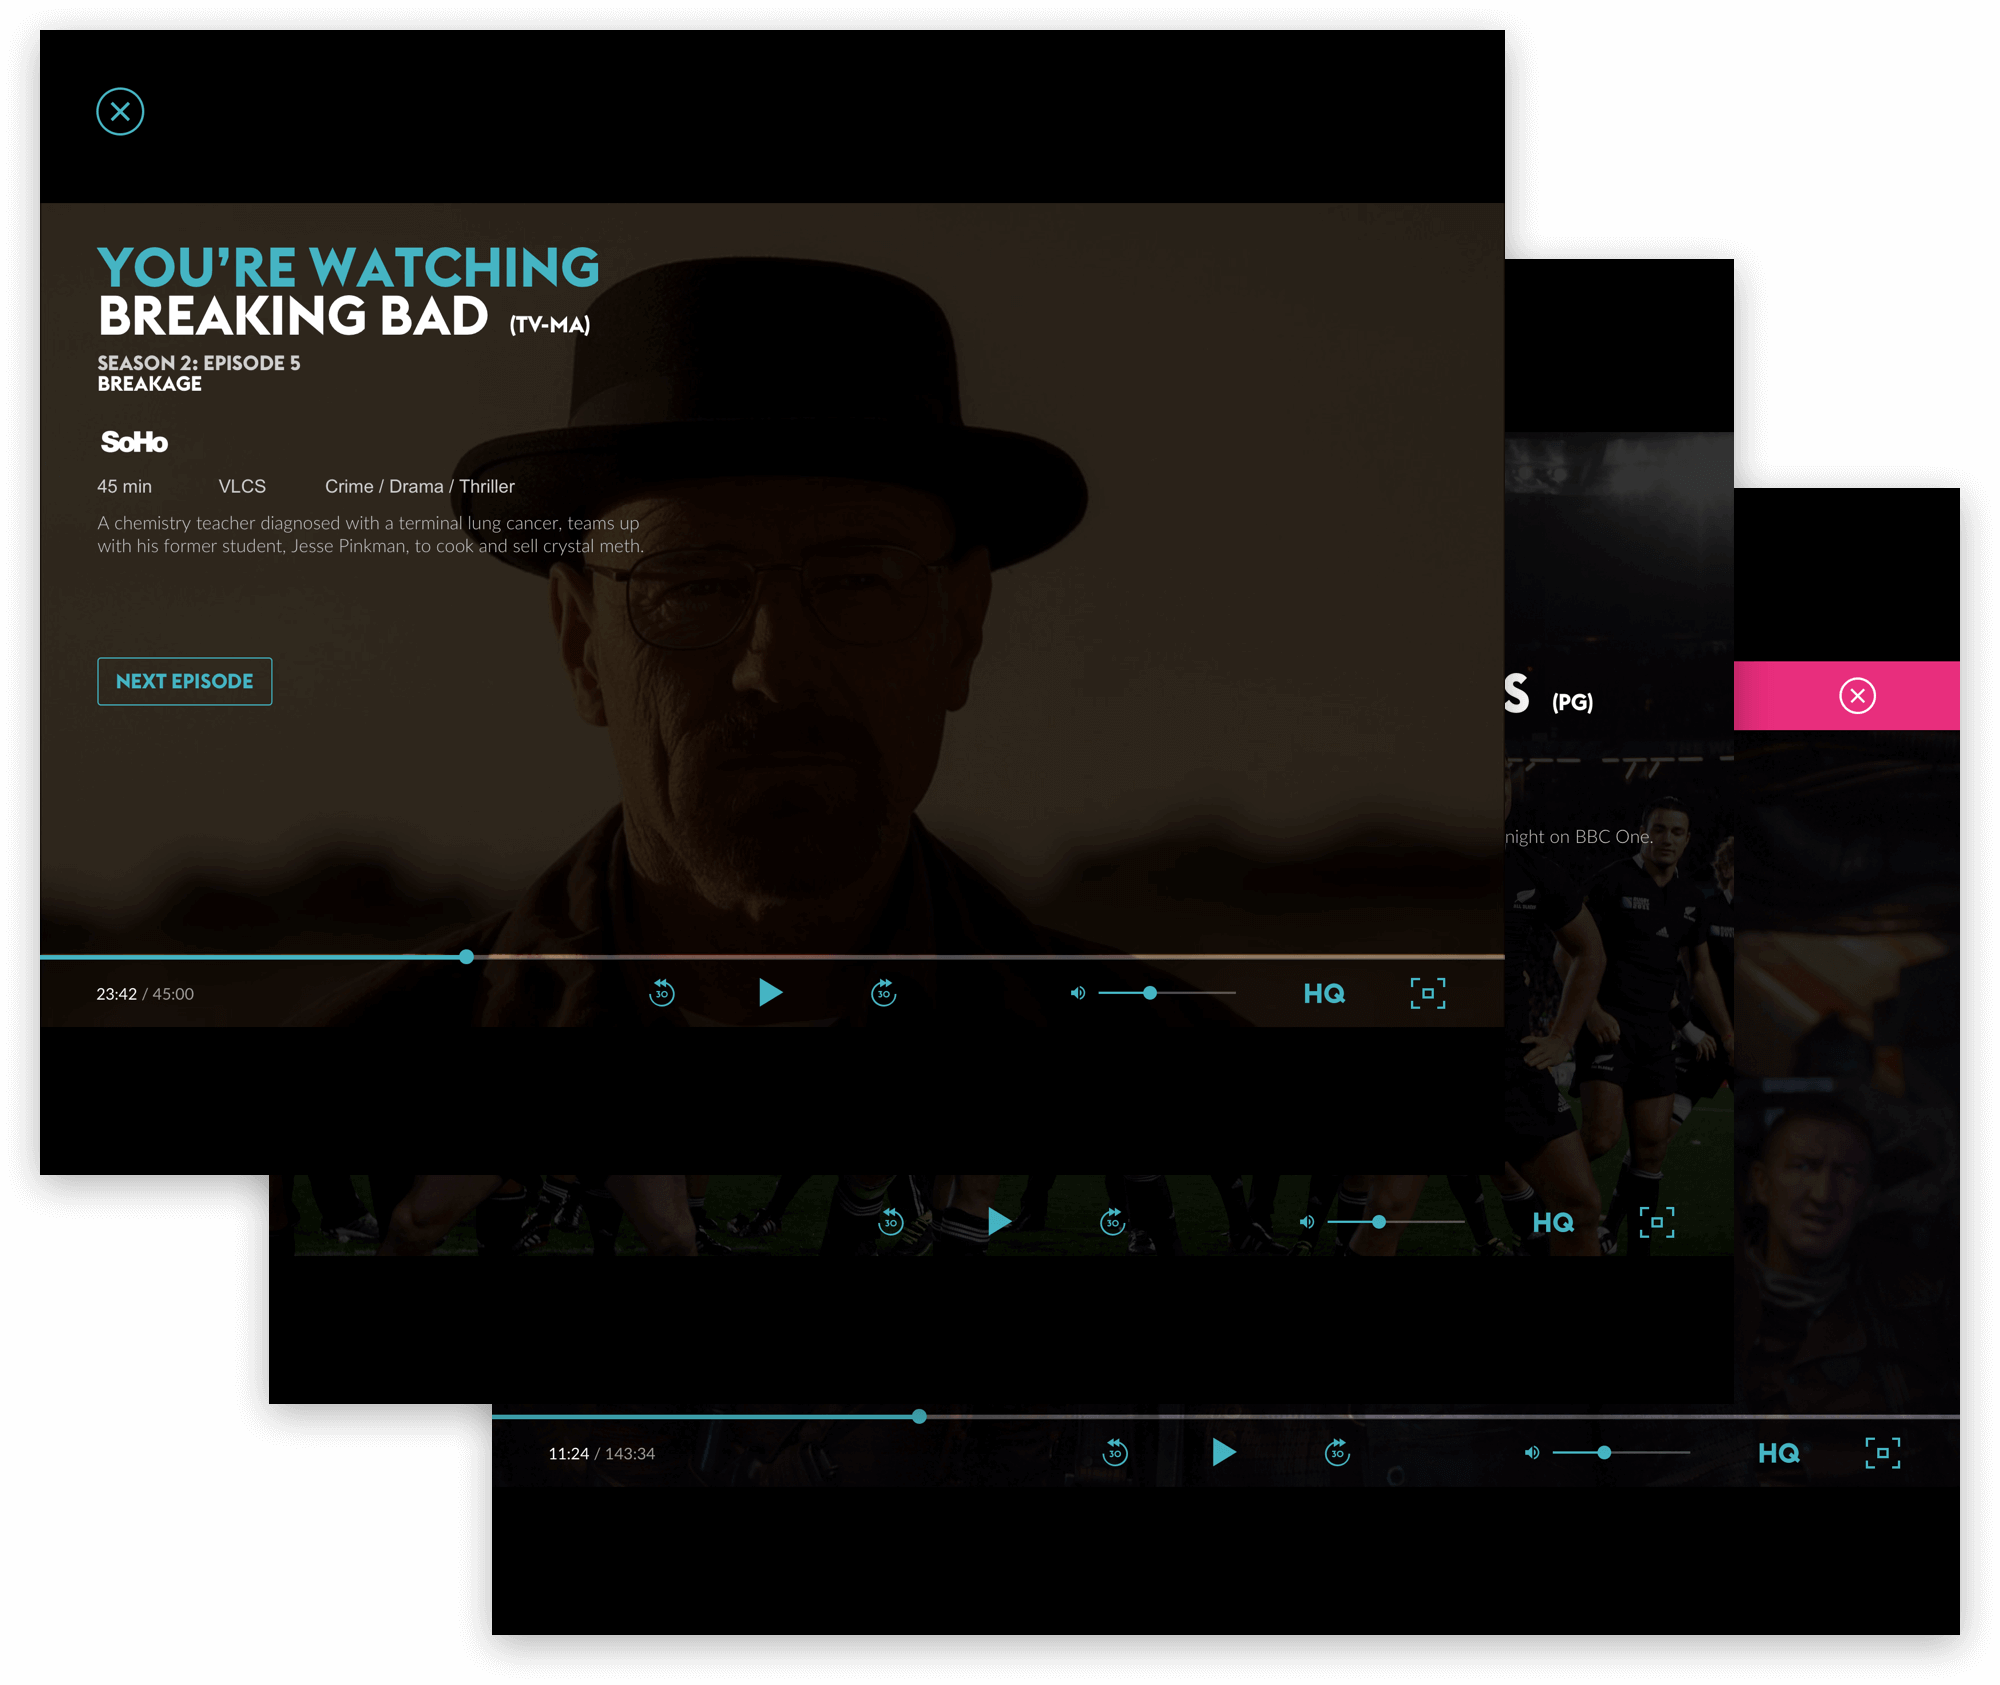The image size is (2000, 1685).
Task: Adjust volume slider in Breaking Bad player
Action: pos(1167,993)
